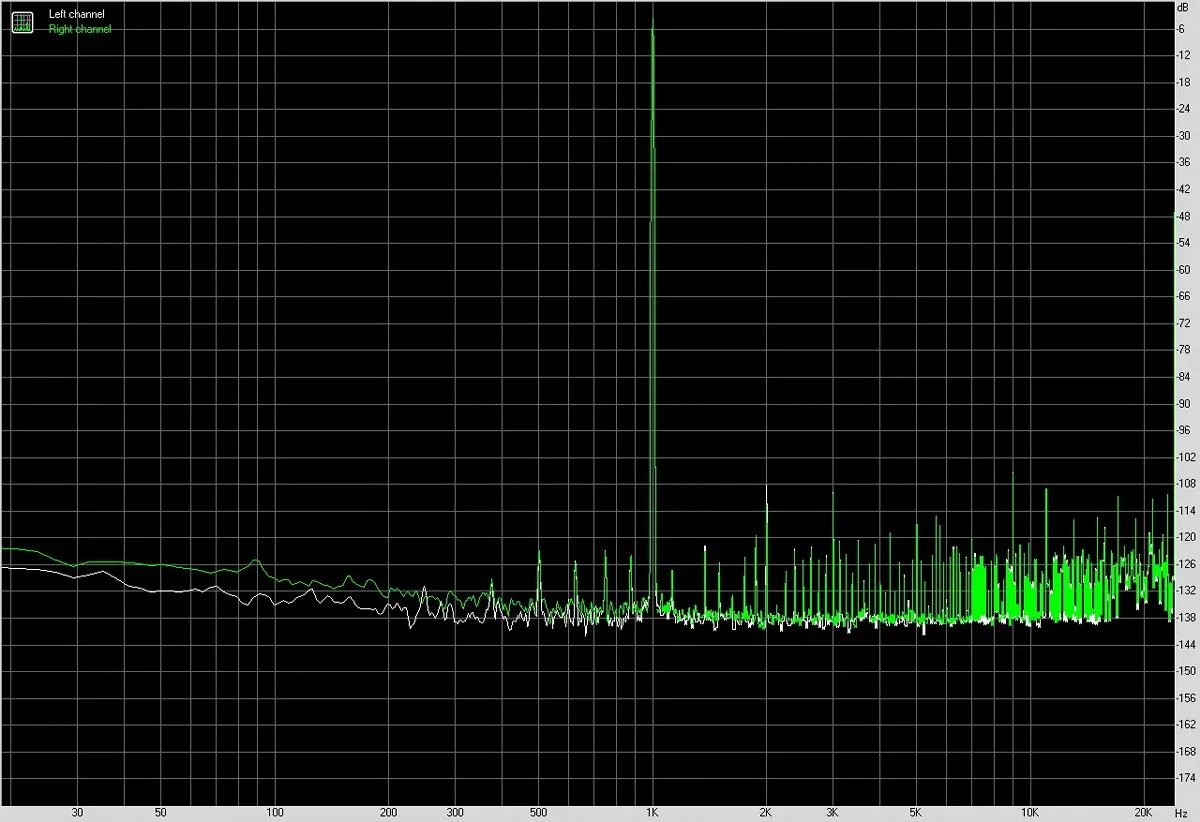
Task: Click the Hz axis unit label
Action: click(1182, 814)
